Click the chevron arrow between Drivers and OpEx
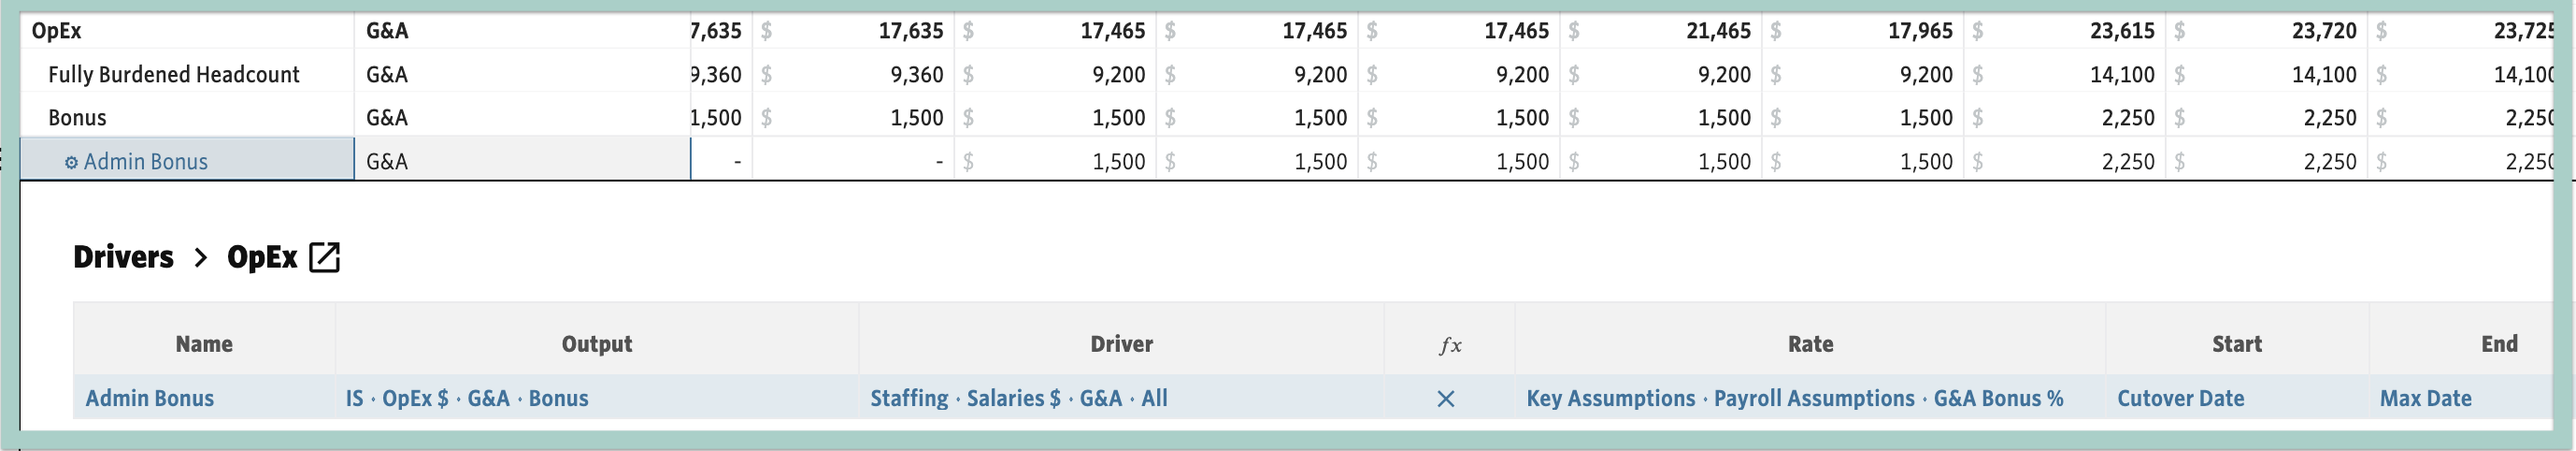The height and width of the screenshot is (451, 2576). click(x=200, y=257)
